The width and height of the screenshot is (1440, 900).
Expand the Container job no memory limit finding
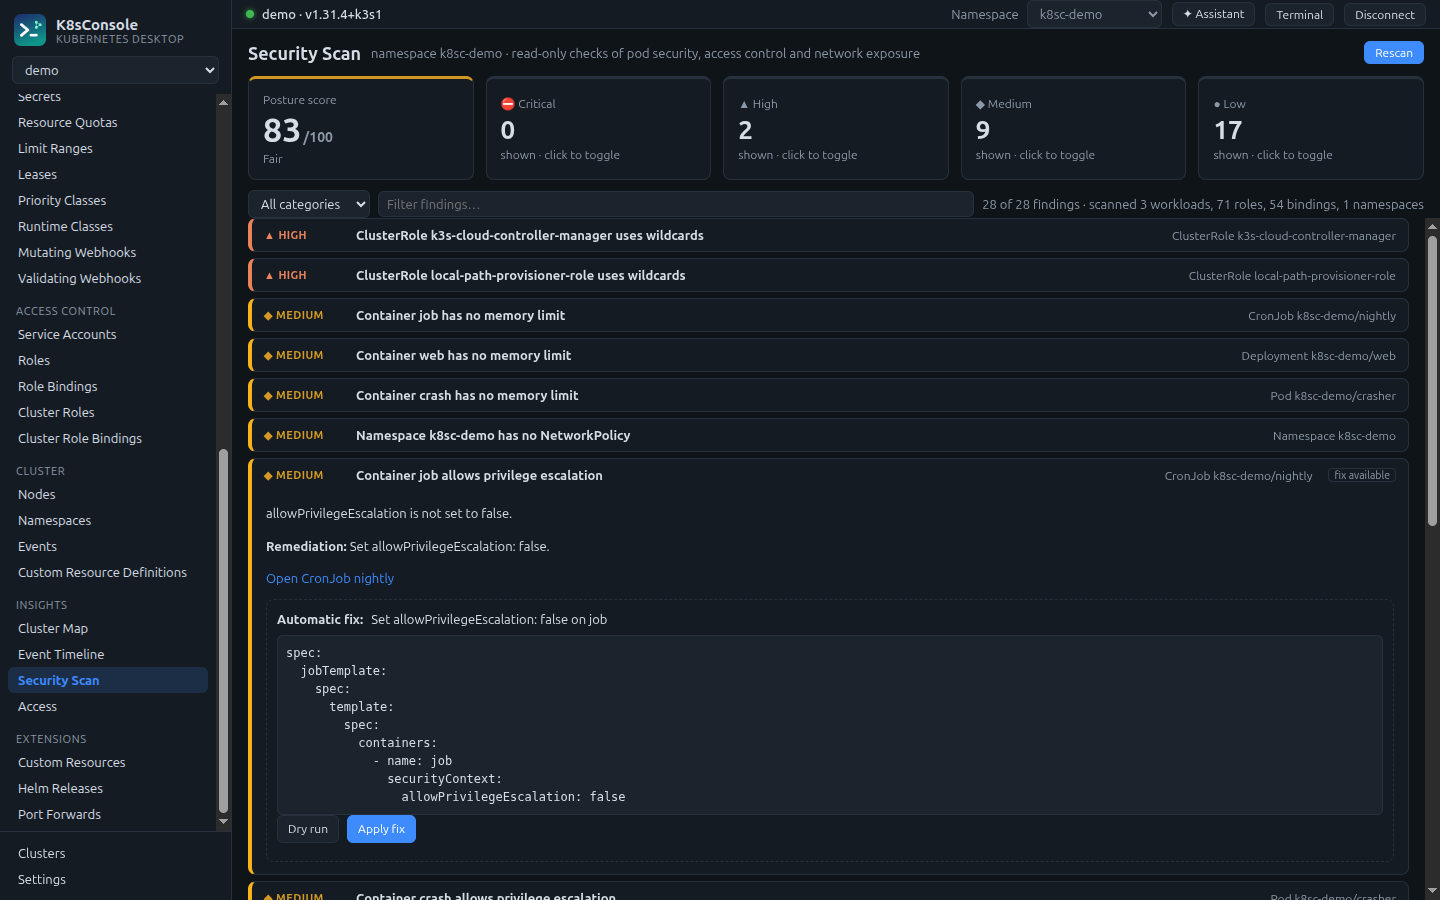pos(828,315)
